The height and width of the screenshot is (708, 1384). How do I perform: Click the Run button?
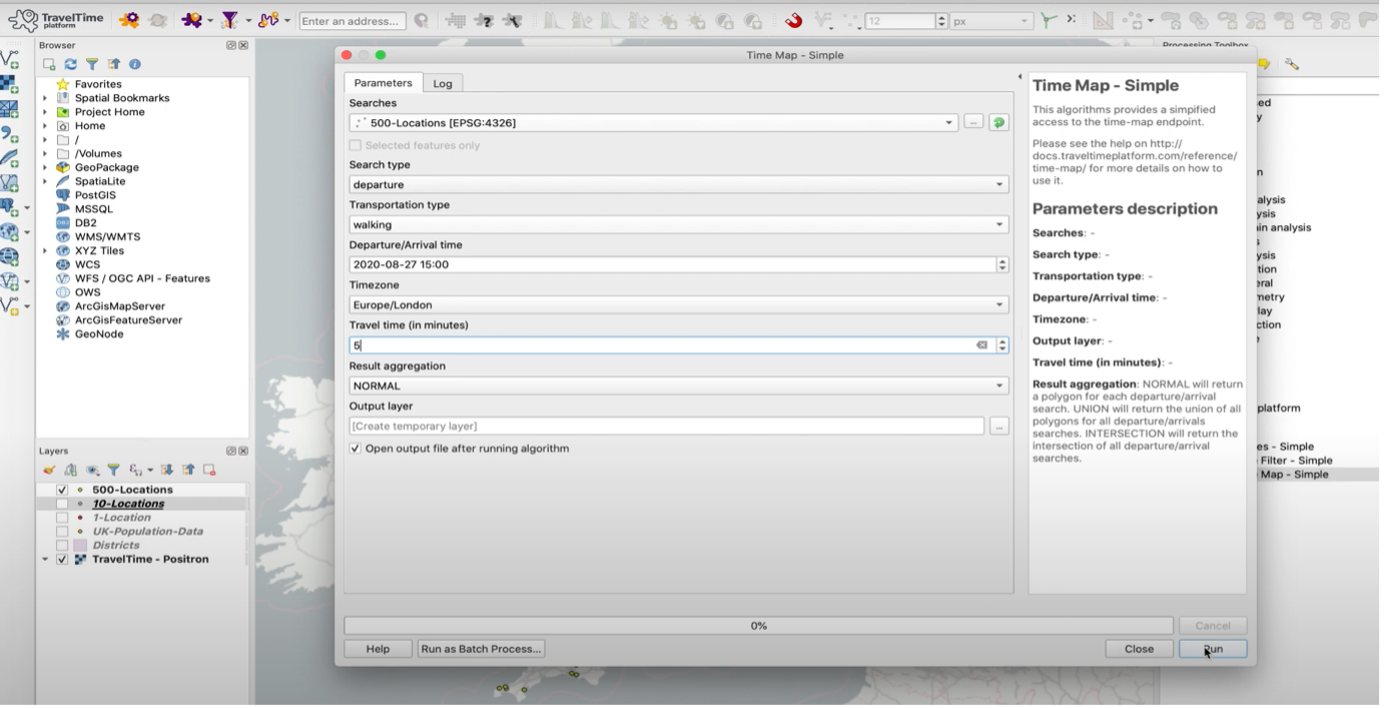coord(1212,649)
